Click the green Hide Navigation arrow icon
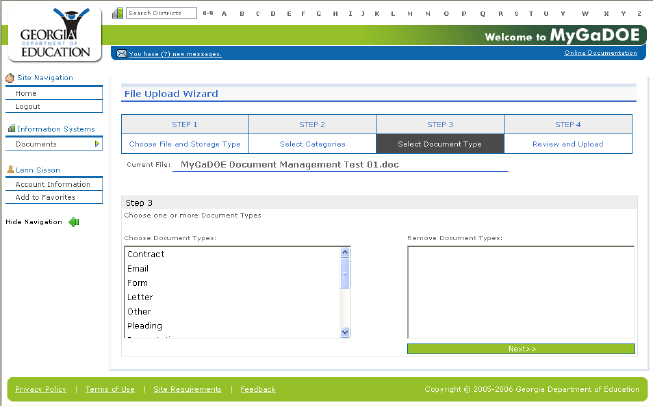This screenshot has width=653, height=407. click(74, 222)
